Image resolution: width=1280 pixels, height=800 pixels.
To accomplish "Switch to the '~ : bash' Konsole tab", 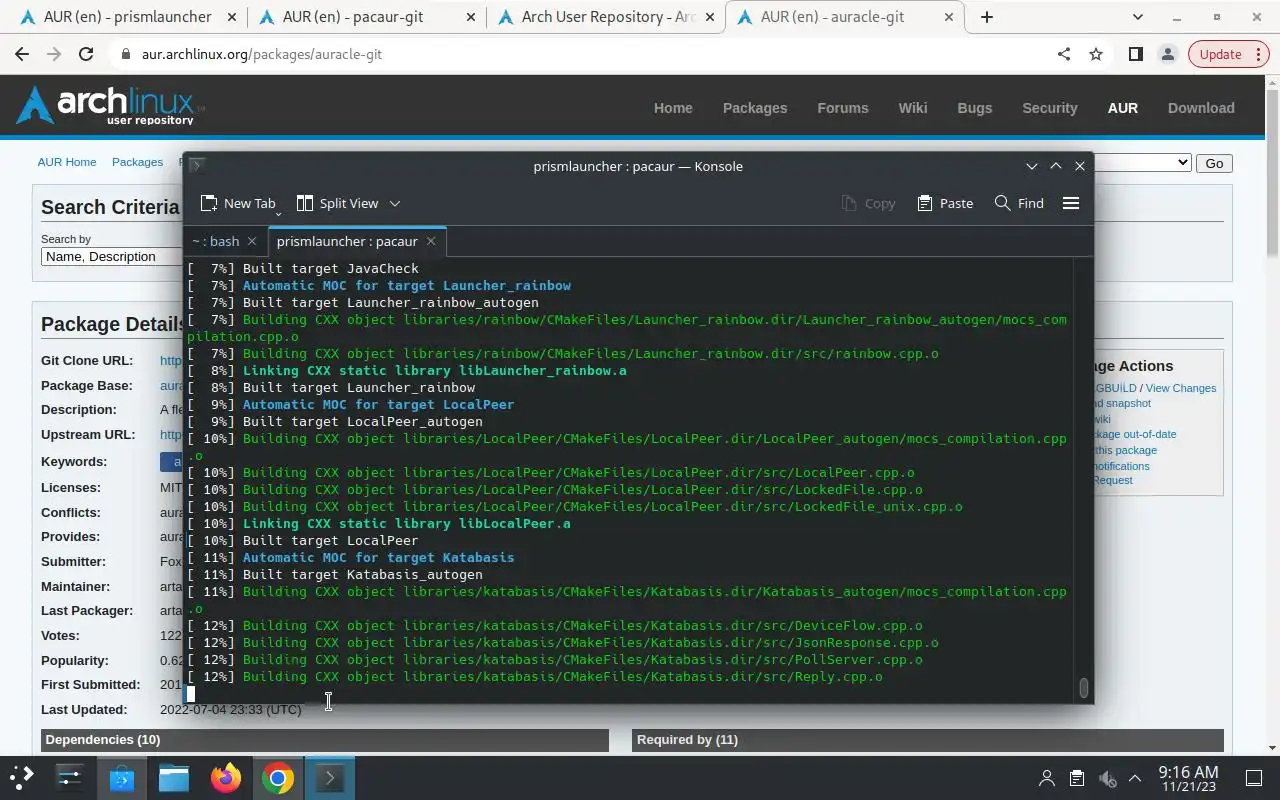I will [x=216, y=241].
